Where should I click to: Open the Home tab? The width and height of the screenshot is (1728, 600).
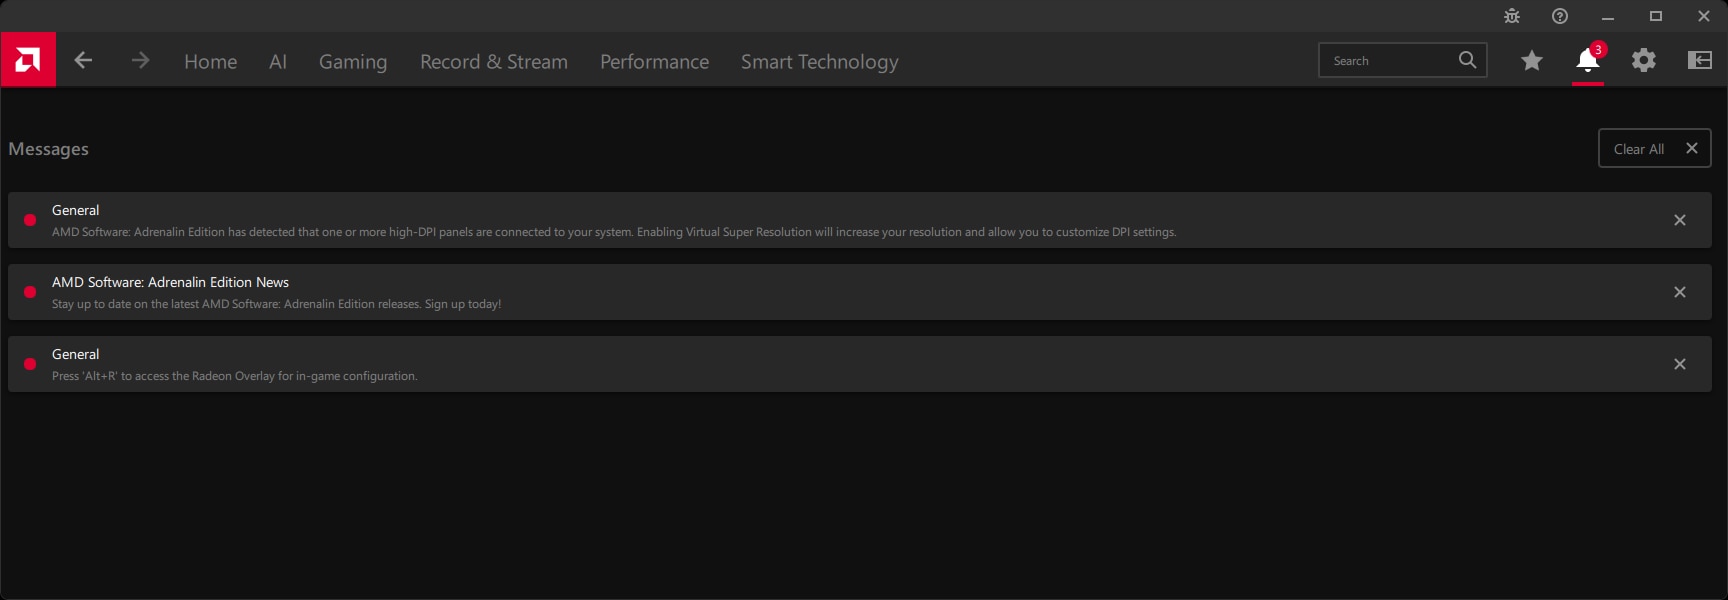pos(210,62)
